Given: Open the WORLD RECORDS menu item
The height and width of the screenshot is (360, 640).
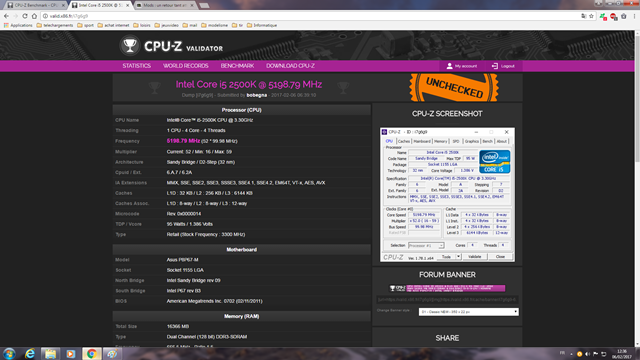Looking at the screenshot, I should coord(186,66).
